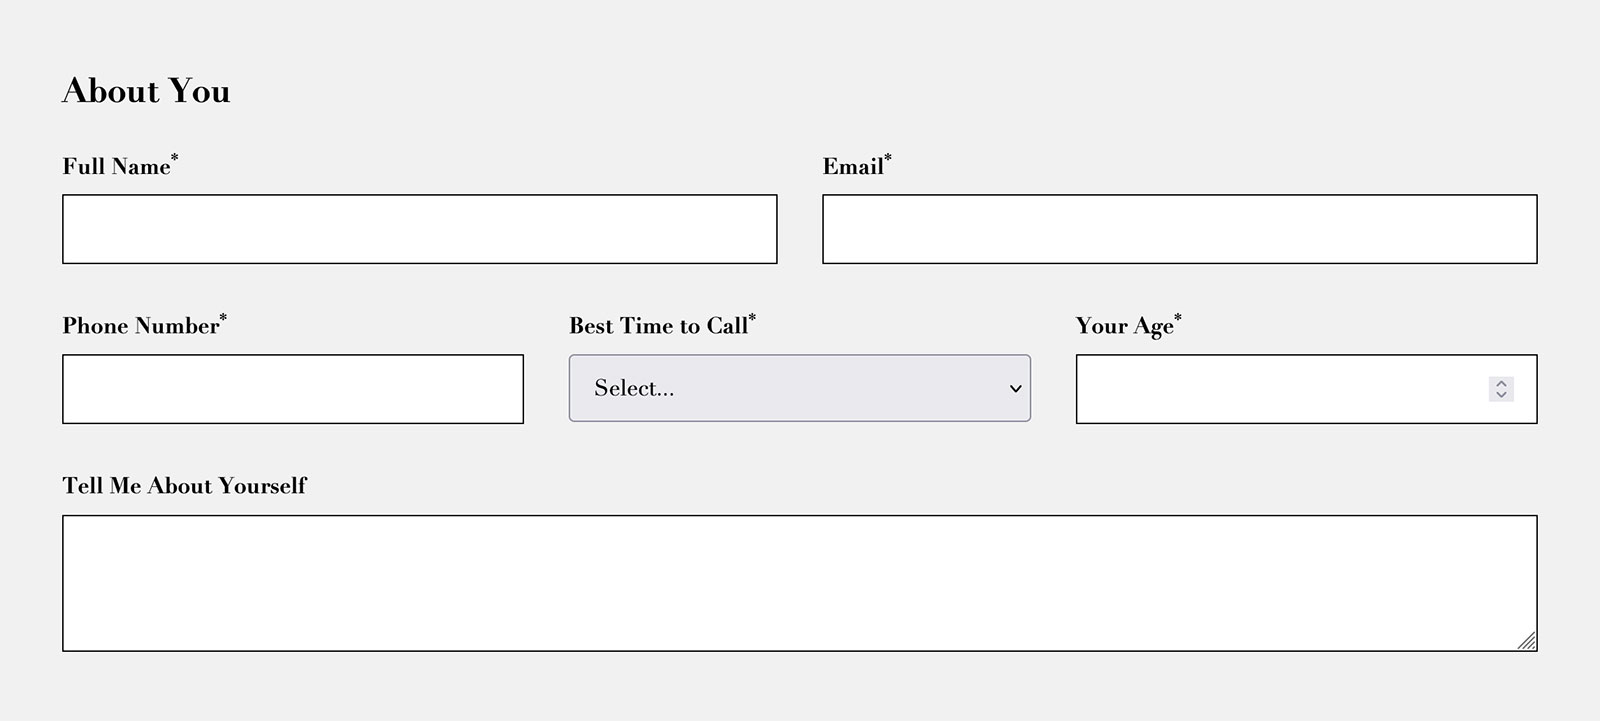Expand the Select... menu to view options

coord(798,388)
